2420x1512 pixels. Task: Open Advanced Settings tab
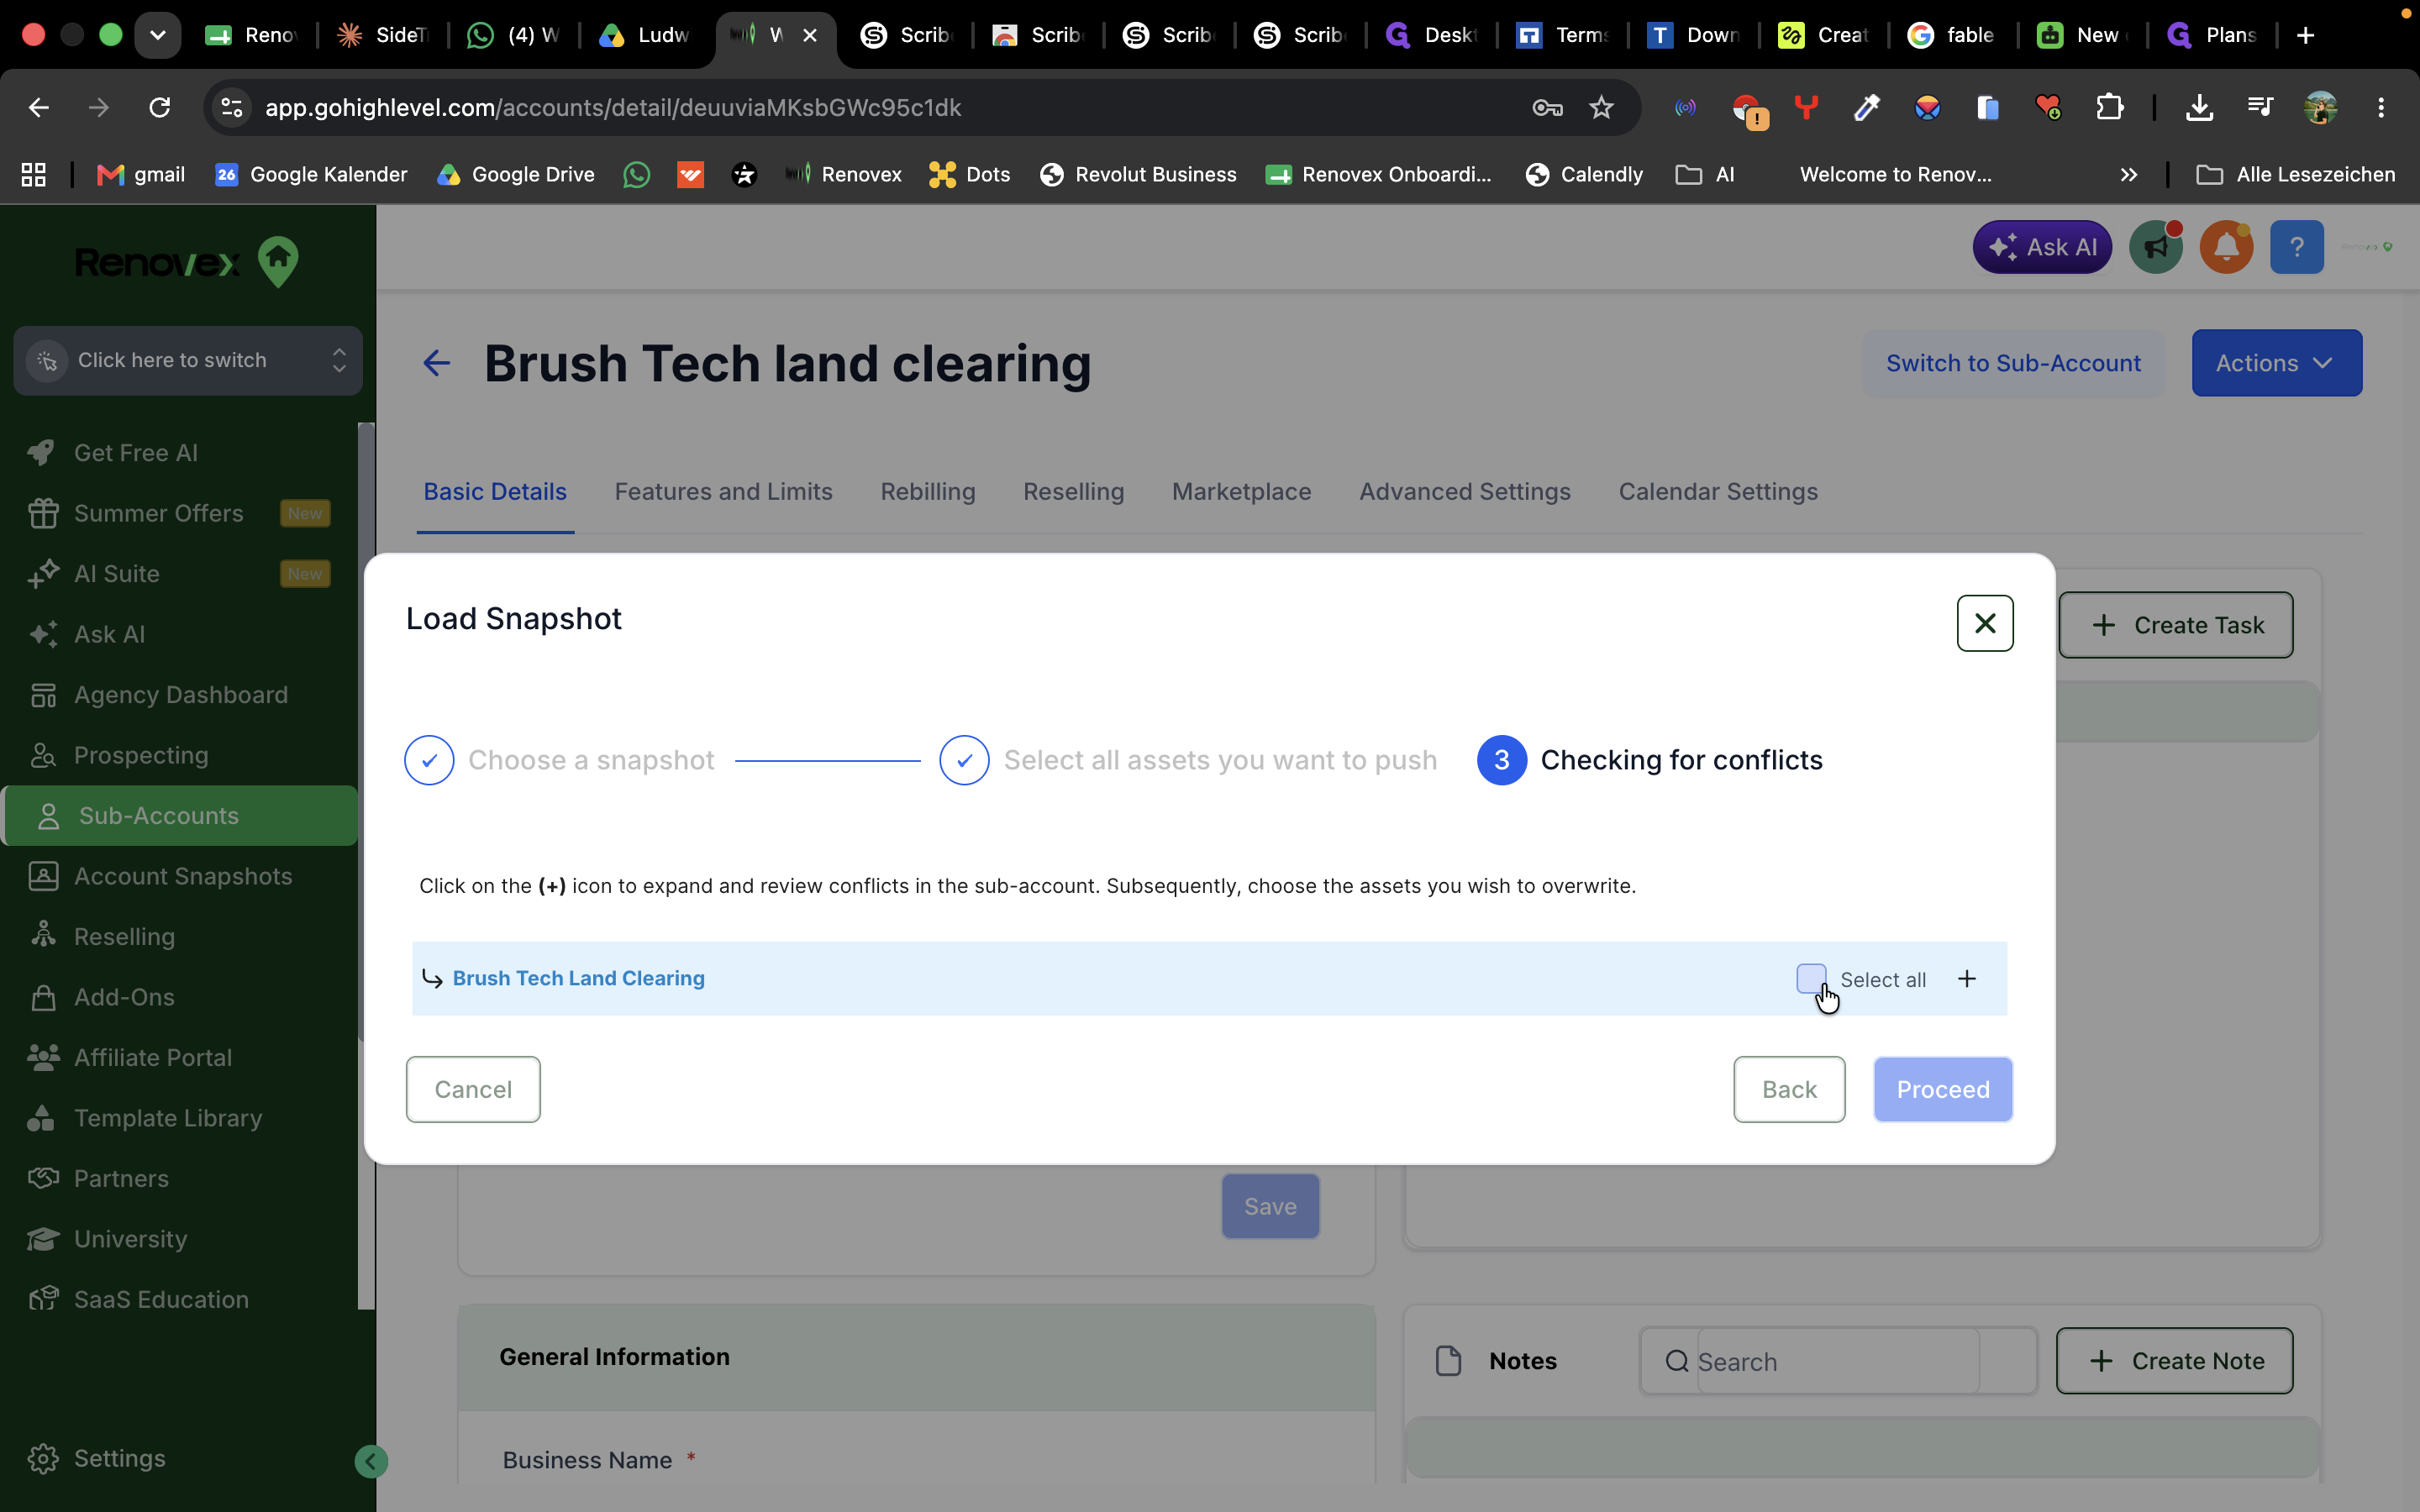point(1464,491)
